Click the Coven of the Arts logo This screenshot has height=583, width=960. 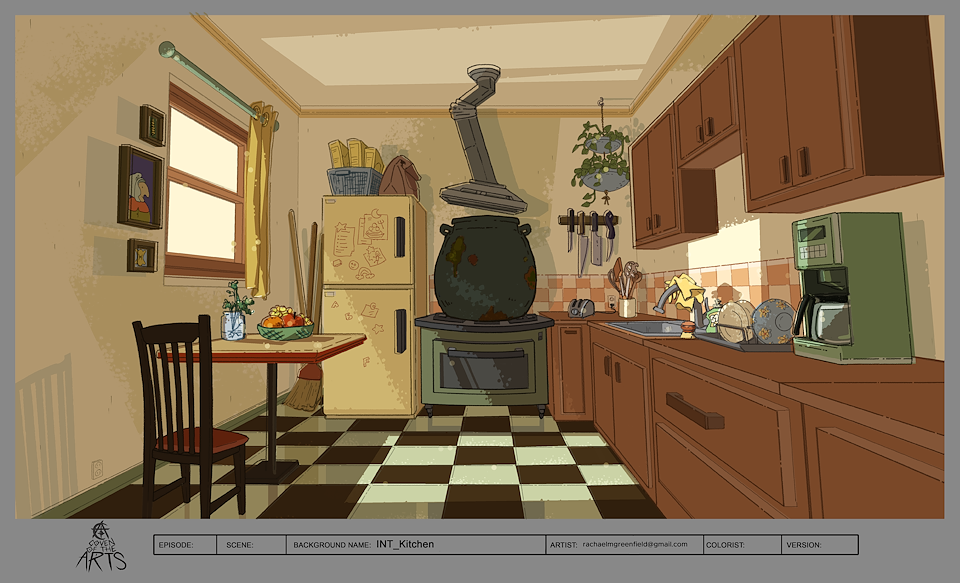coord(101,546)
